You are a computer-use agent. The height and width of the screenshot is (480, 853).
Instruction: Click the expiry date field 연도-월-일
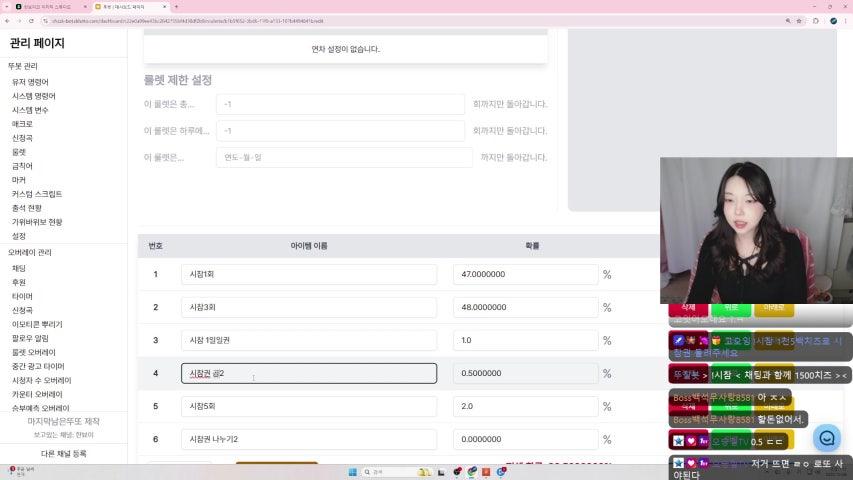[x=344, y=157]
